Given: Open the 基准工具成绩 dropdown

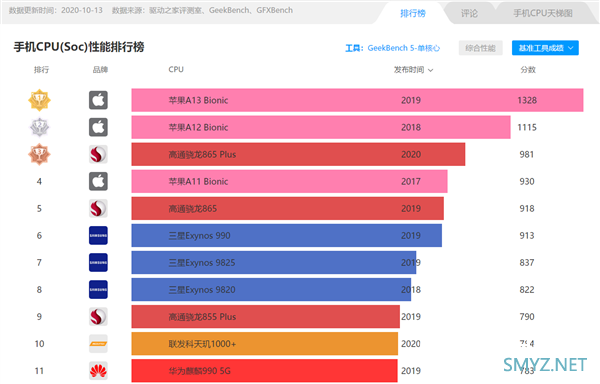Looking at the screenshot, I should pyautogui.click(x=545, y=48).
